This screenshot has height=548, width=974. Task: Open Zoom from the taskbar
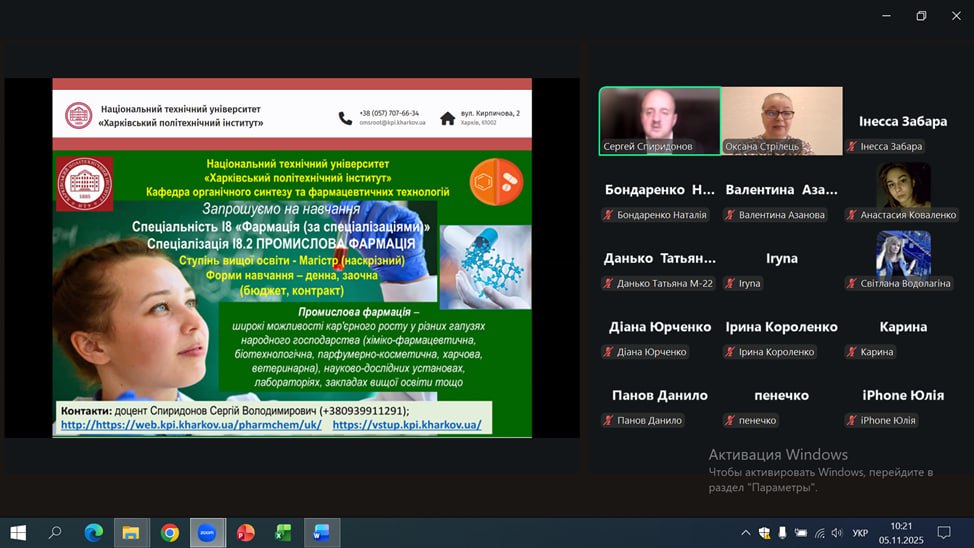207,533
